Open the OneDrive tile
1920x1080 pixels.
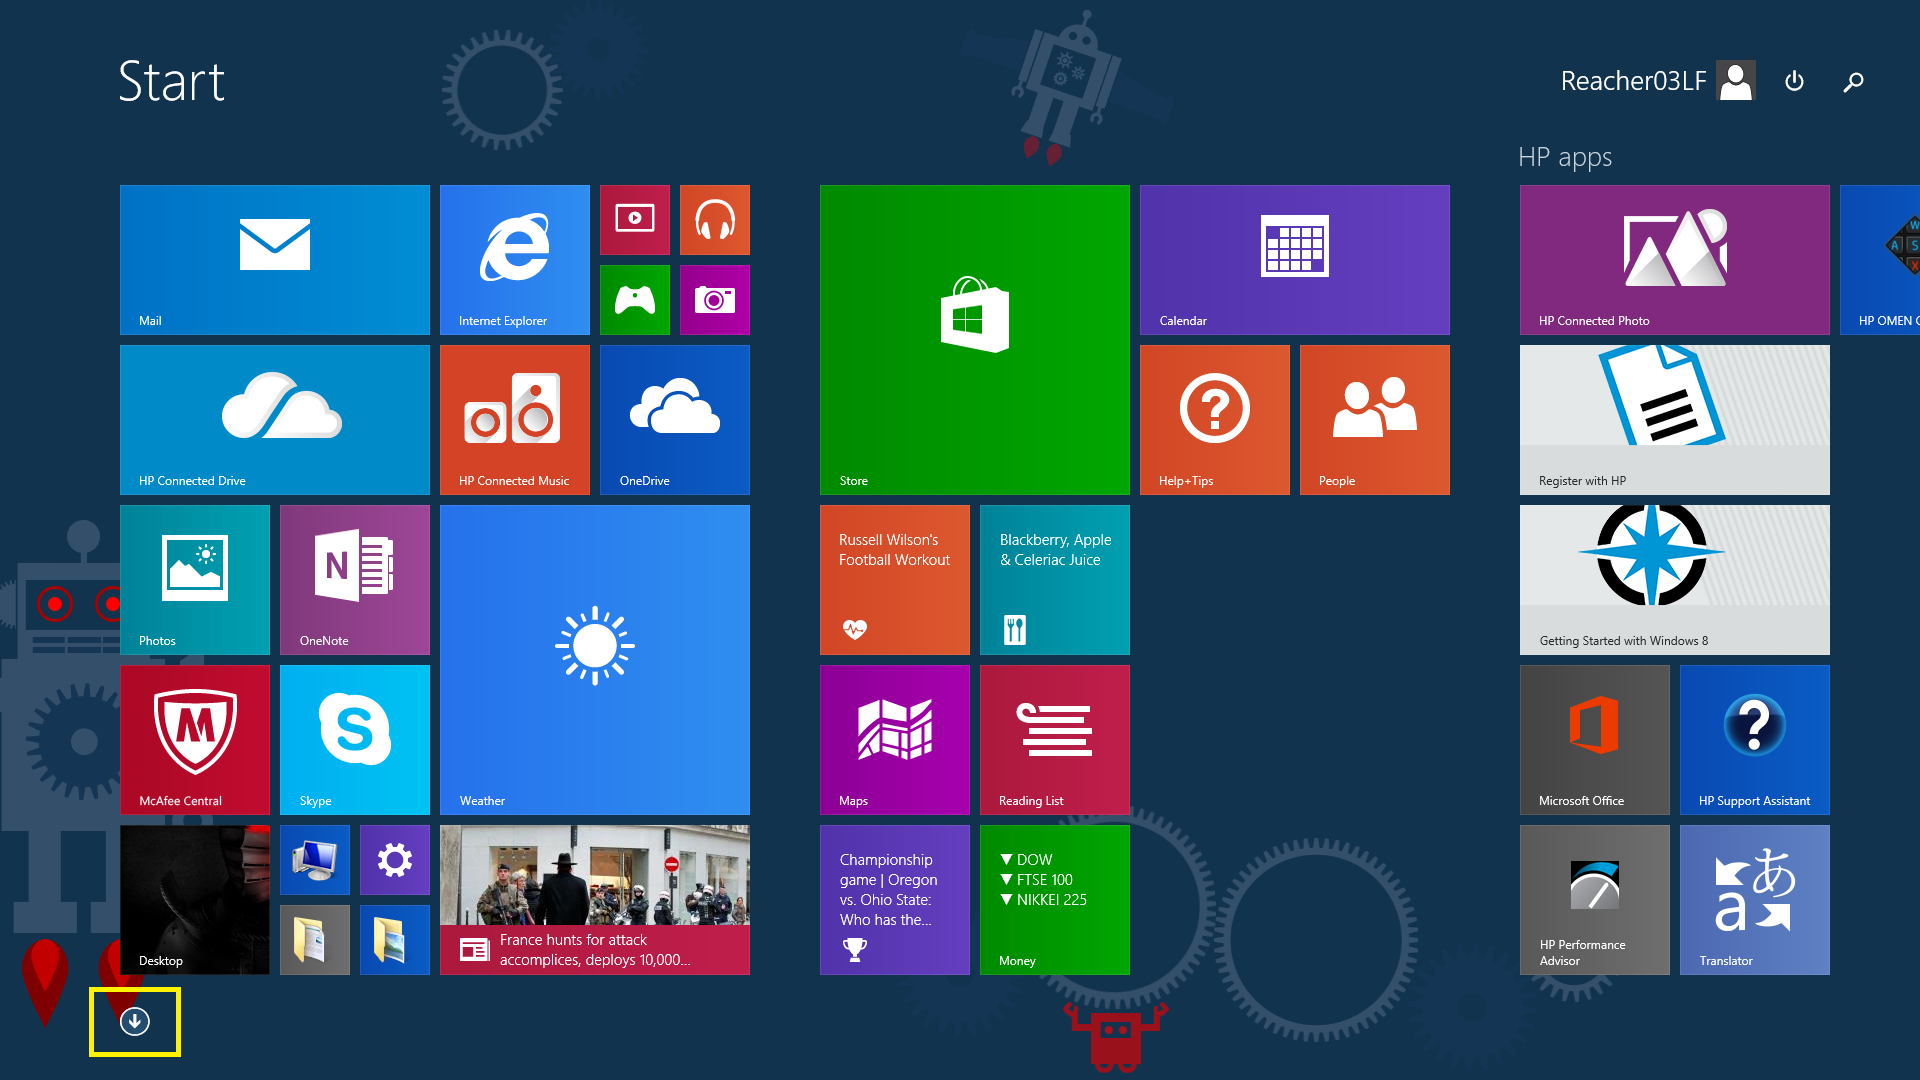coord(675,420)
